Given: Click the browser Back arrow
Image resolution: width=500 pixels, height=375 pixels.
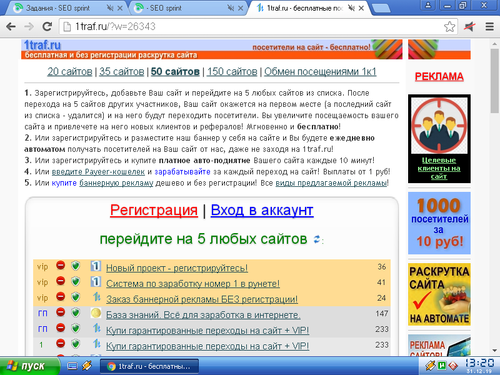Looking at the screenshot, I should pyautogui.click(x=11, y=27).
